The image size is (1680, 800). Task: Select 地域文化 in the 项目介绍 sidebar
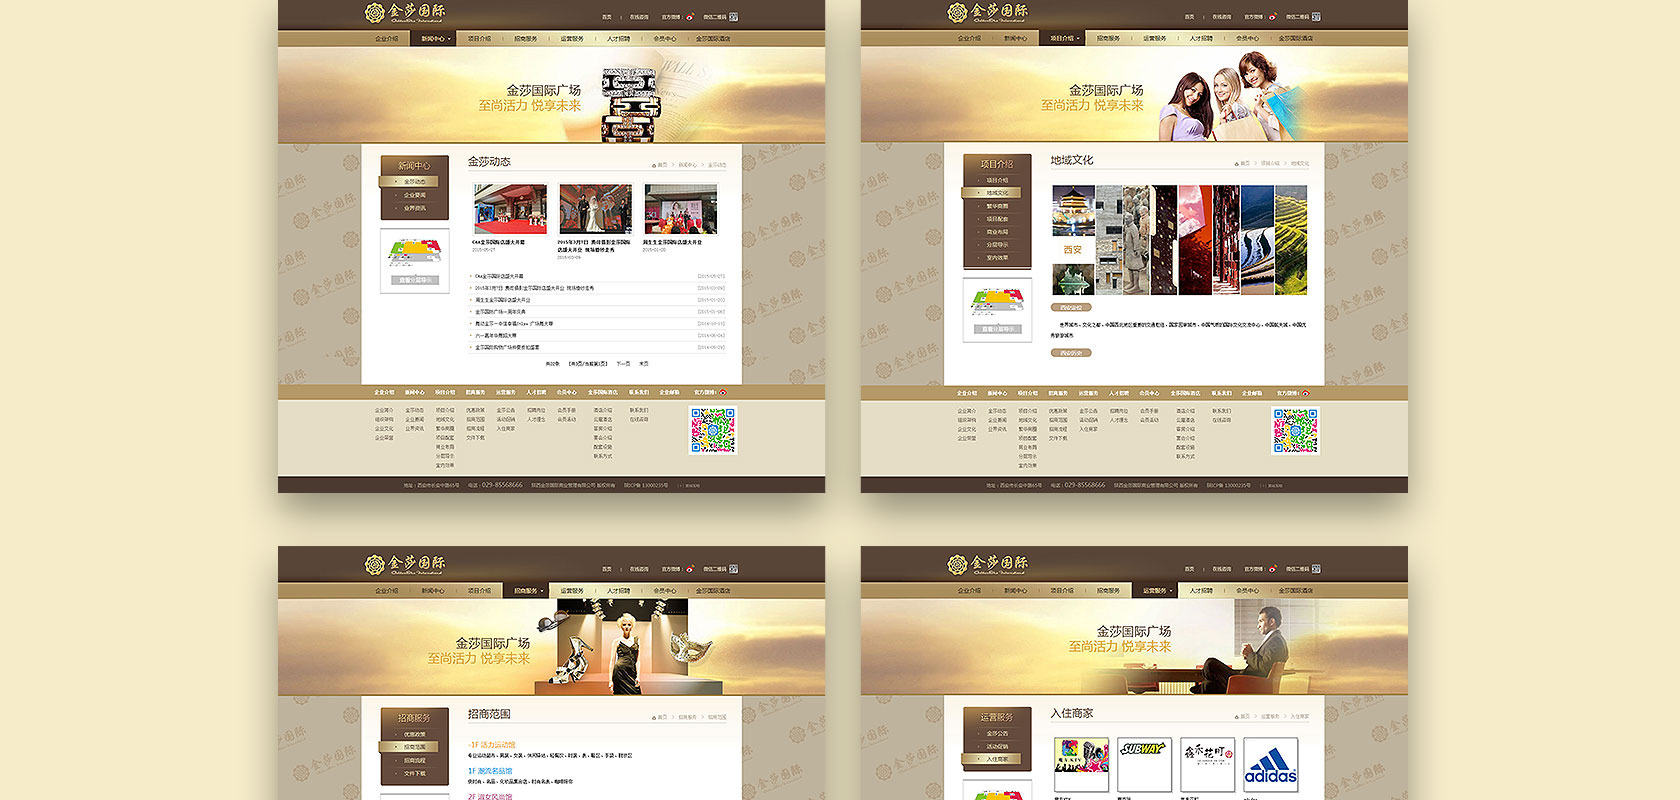[x=997, y=193]
